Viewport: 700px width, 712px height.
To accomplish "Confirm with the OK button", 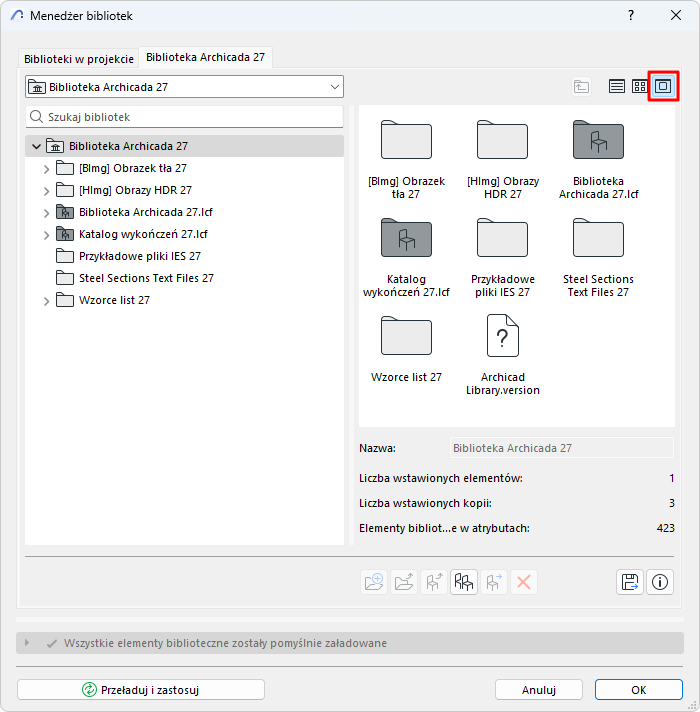I will [639, 690].
